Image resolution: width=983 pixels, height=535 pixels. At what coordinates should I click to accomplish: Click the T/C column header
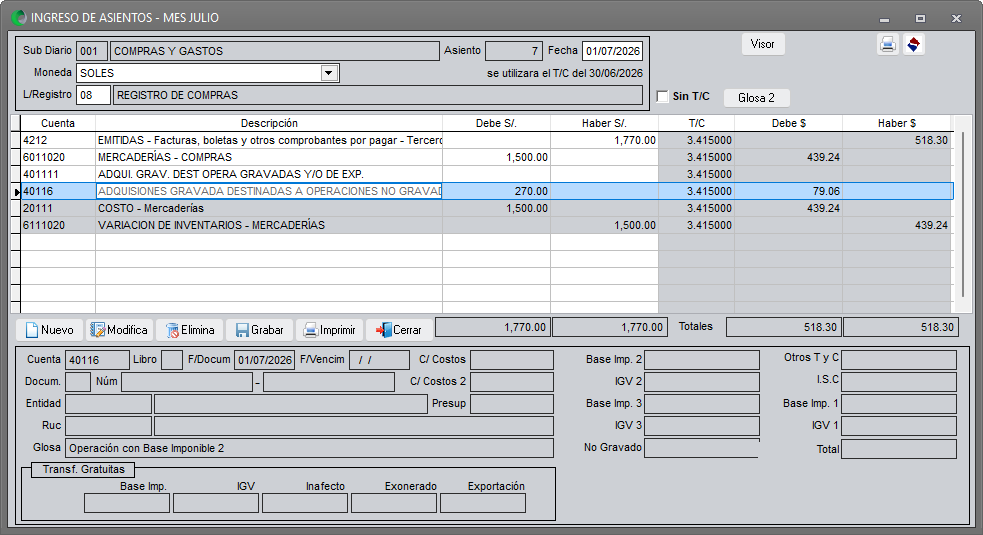tap(697, 124)
